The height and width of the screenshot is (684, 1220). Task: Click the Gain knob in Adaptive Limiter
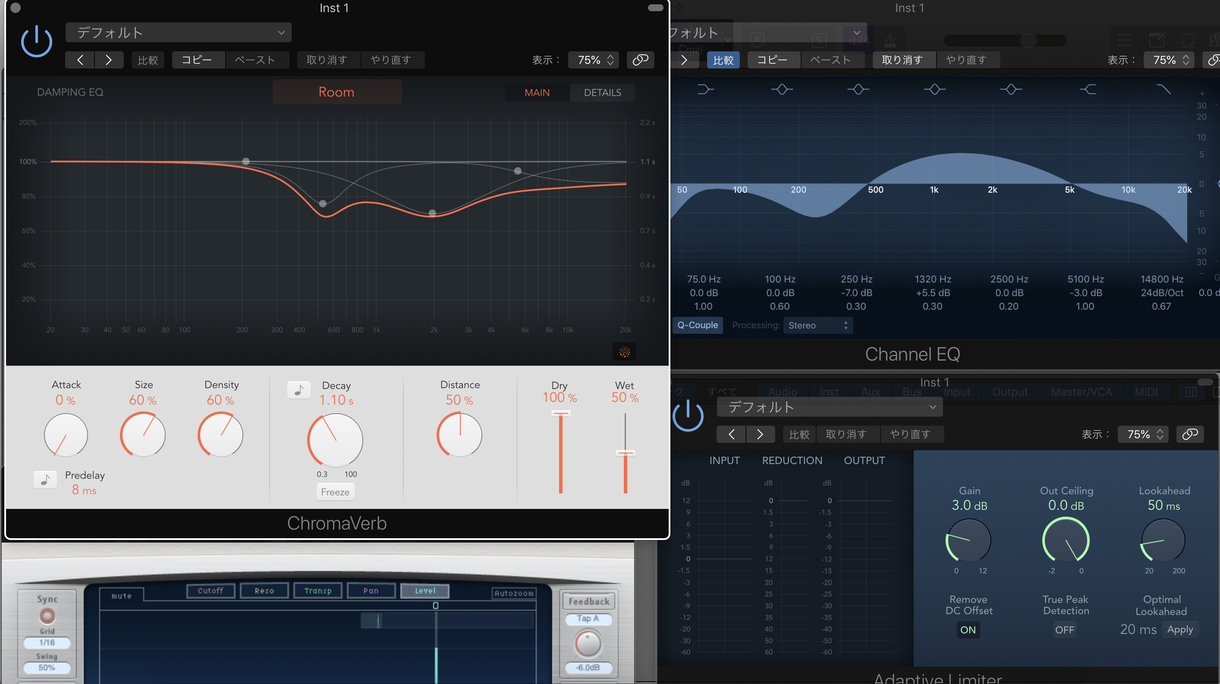968,541
